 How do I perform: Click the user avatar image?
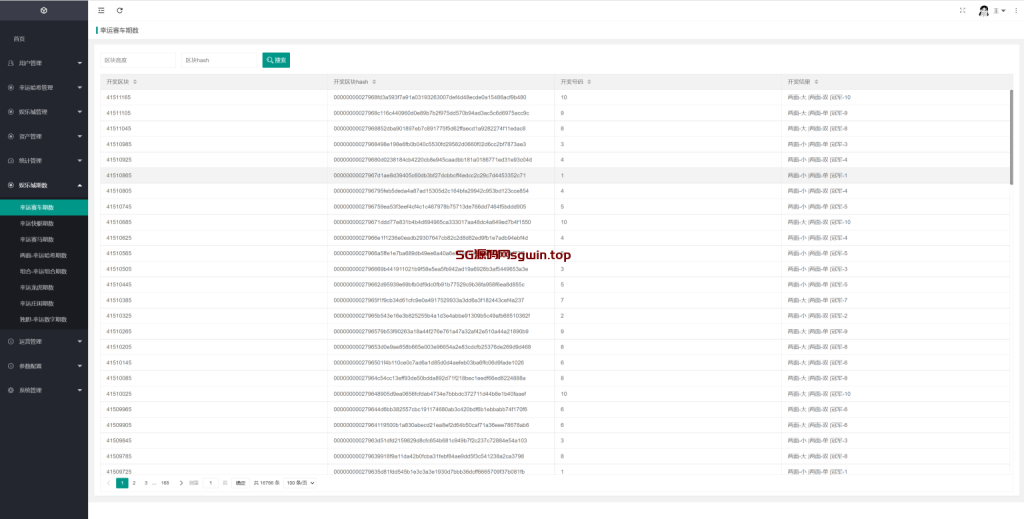[x=983, y=10]
